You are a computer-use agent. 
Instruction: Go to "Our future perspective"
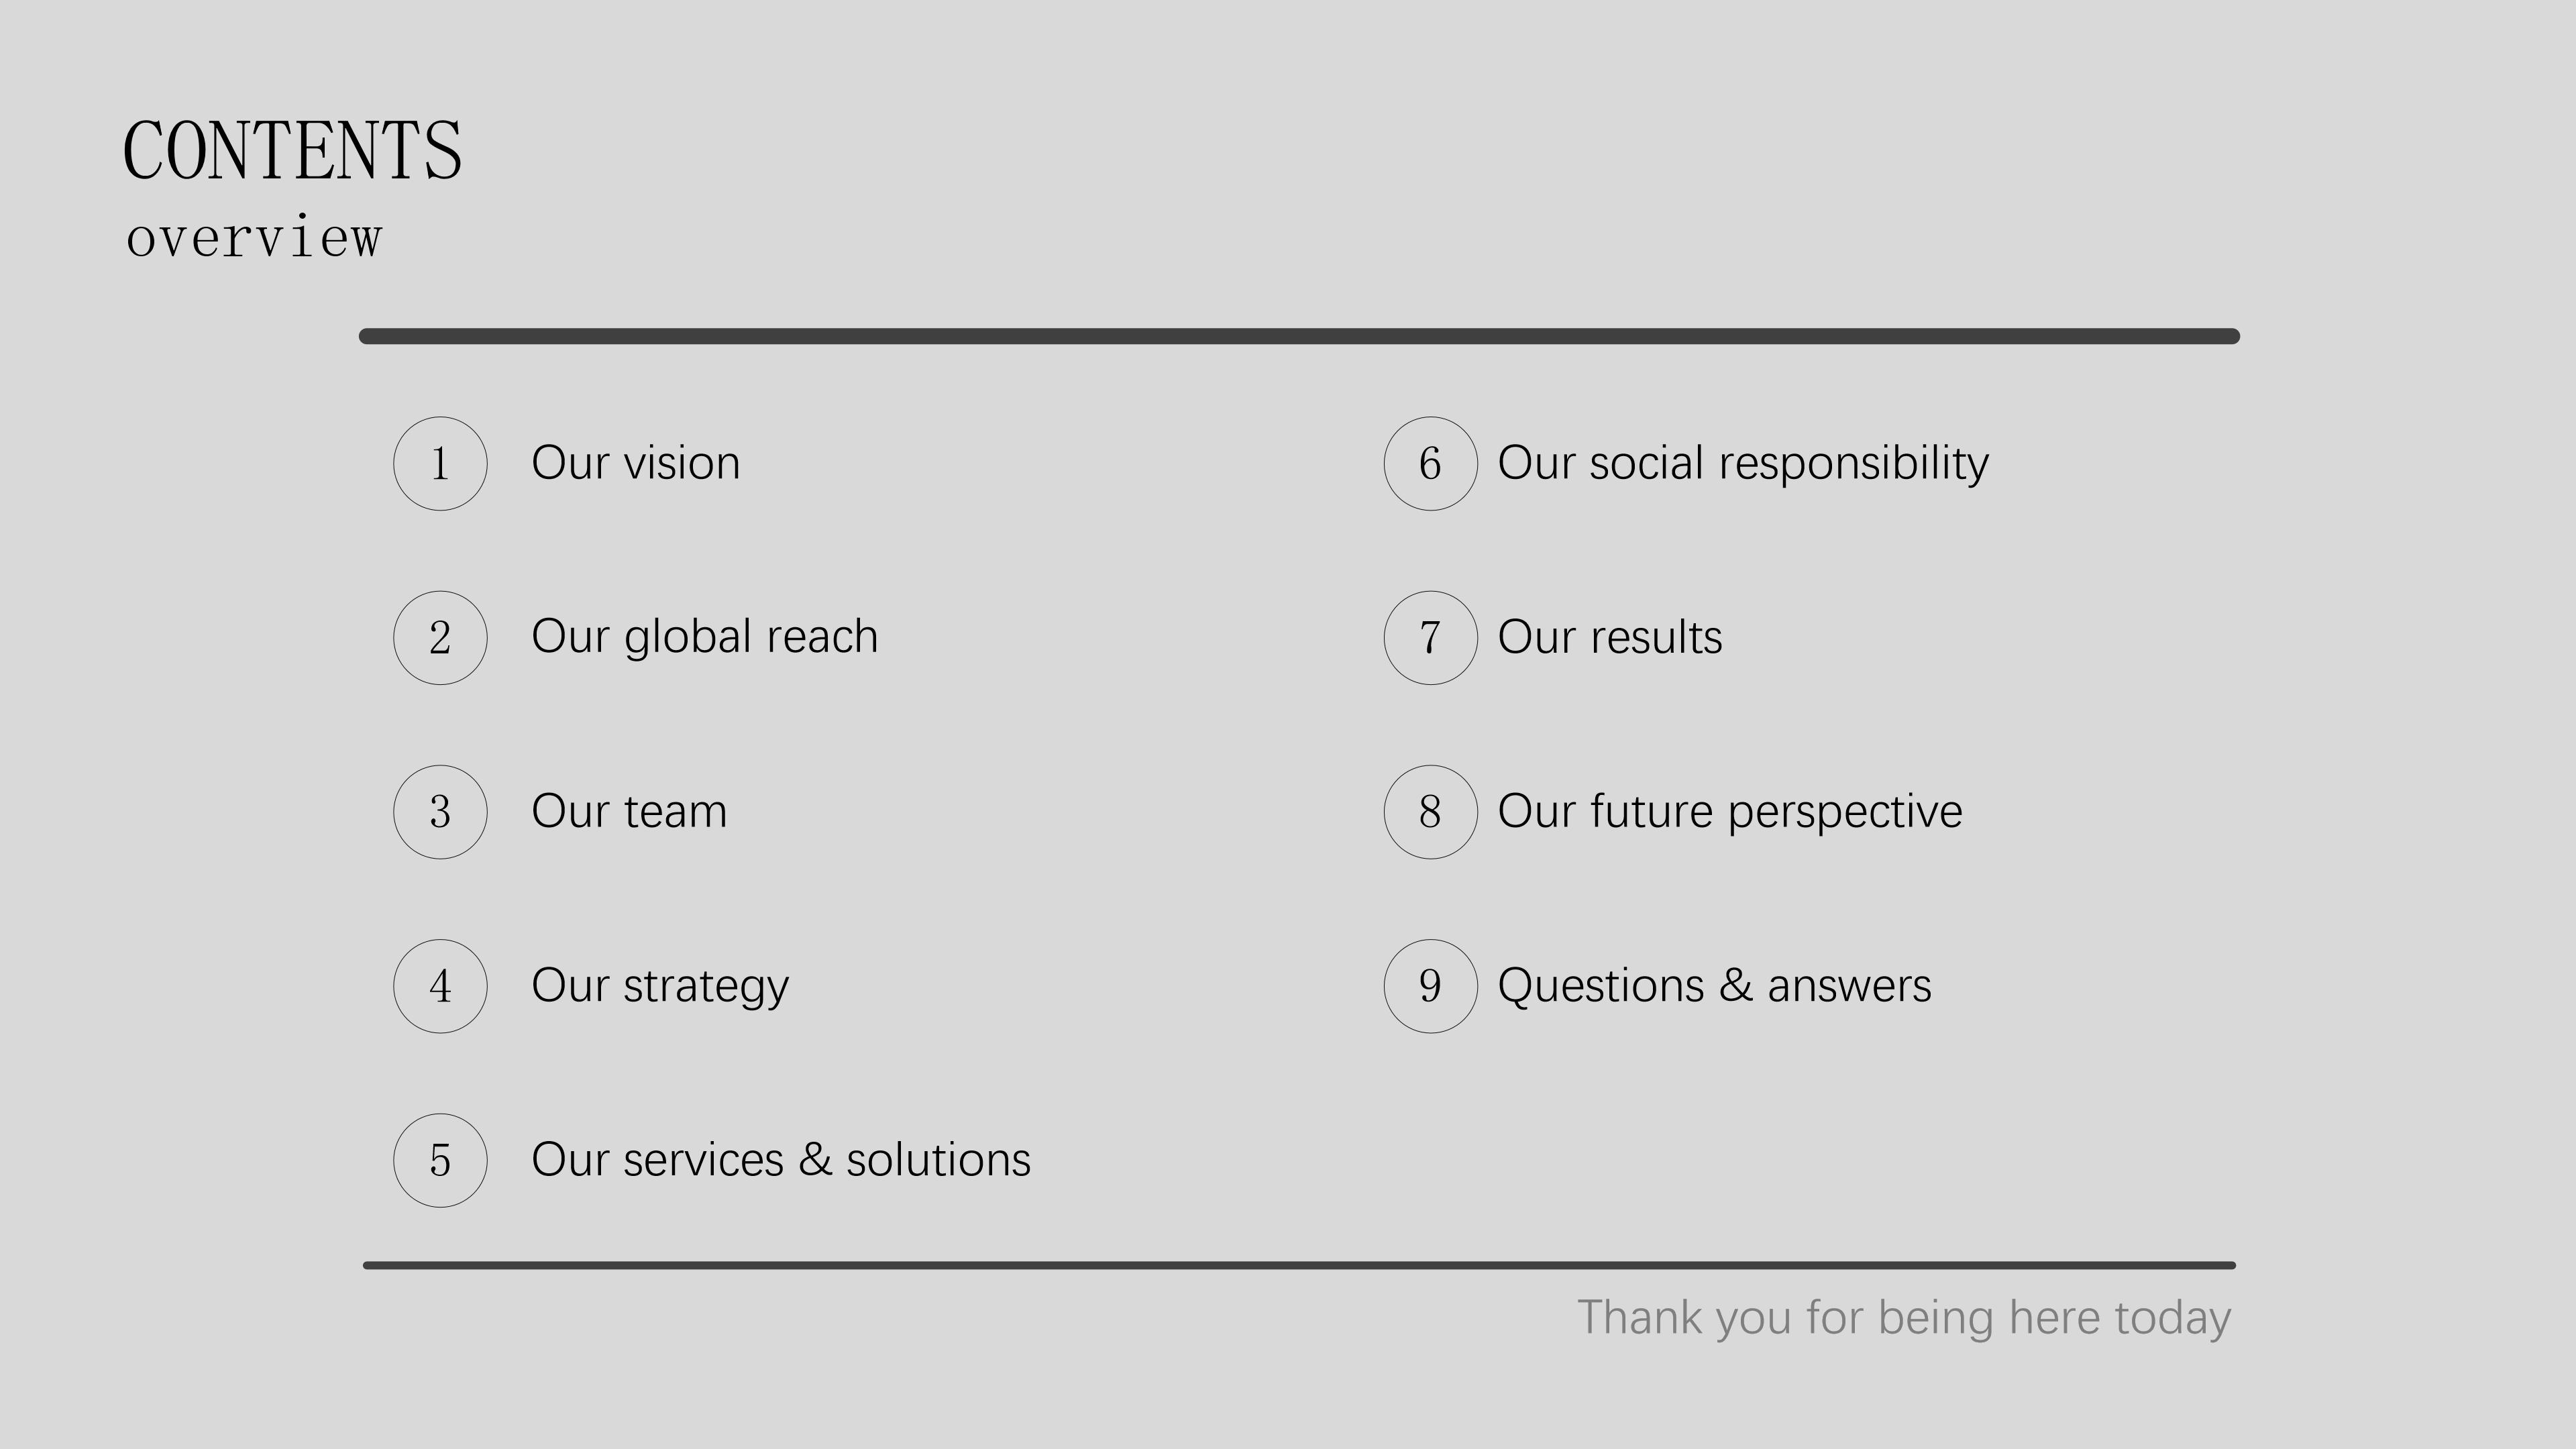coord(1730,811)
